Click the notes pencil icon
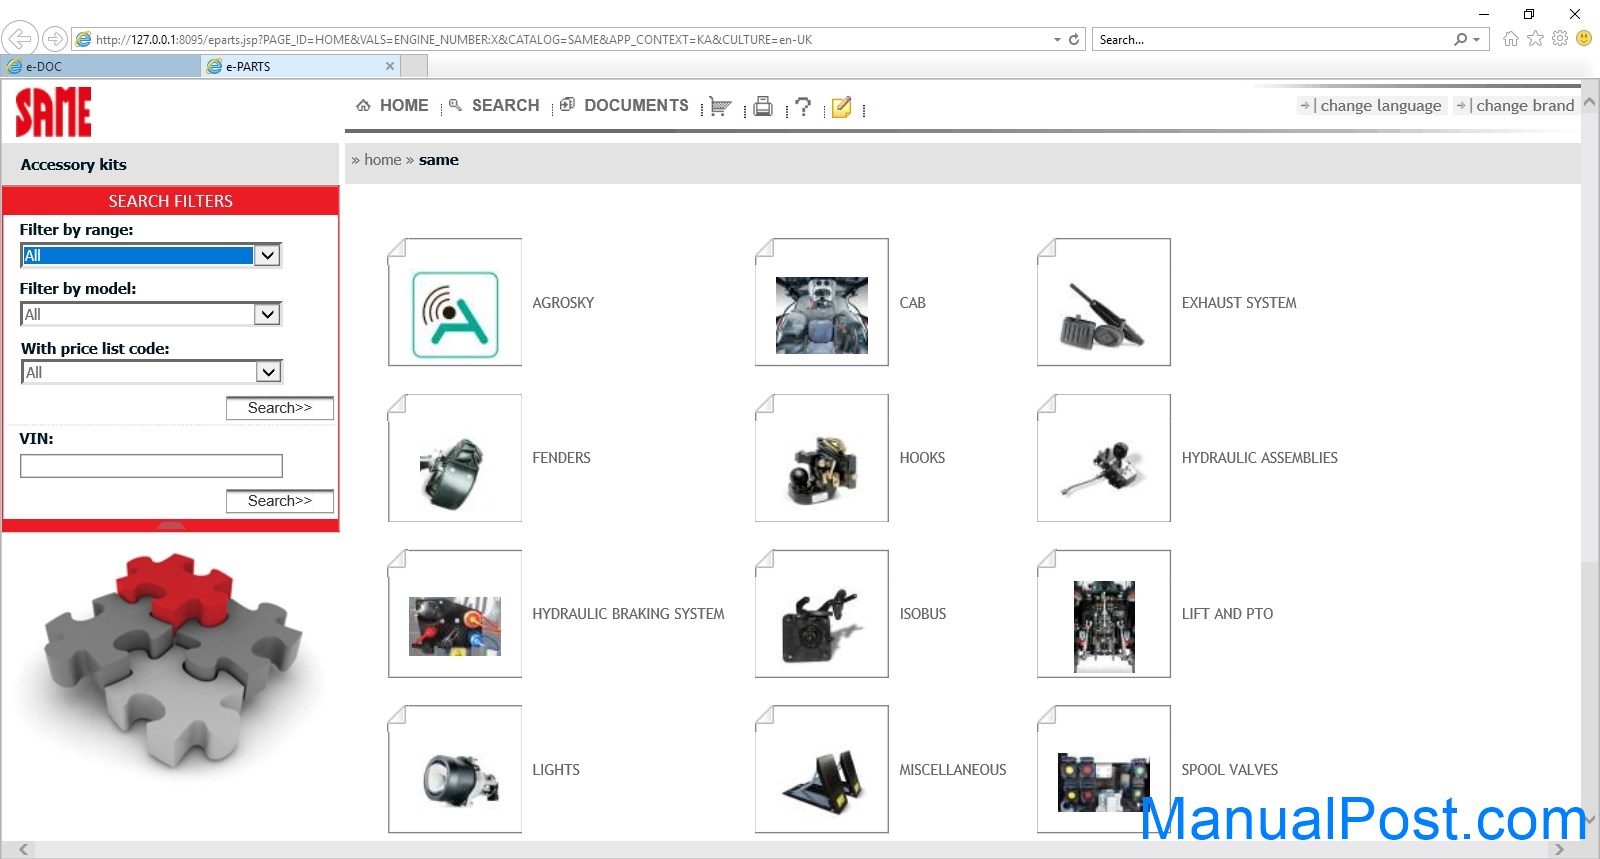 pos(842,106)
